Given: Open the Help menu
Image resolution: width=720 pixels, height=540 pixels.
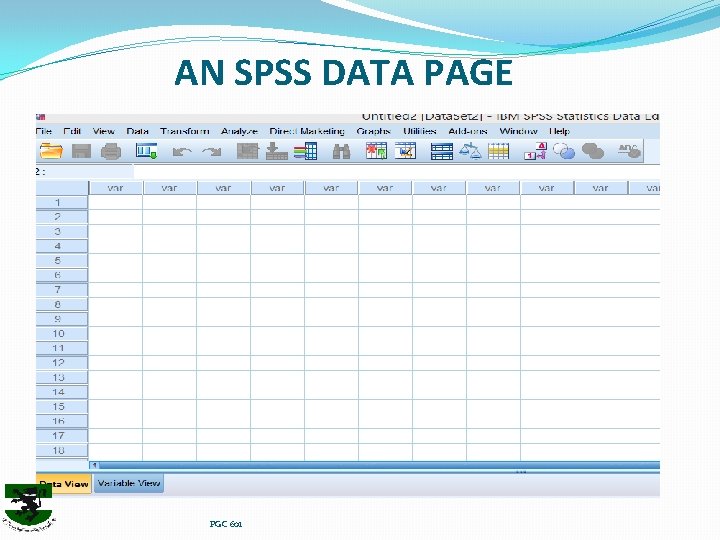Looking at the screenshot, I should click(x=559, y=131).
